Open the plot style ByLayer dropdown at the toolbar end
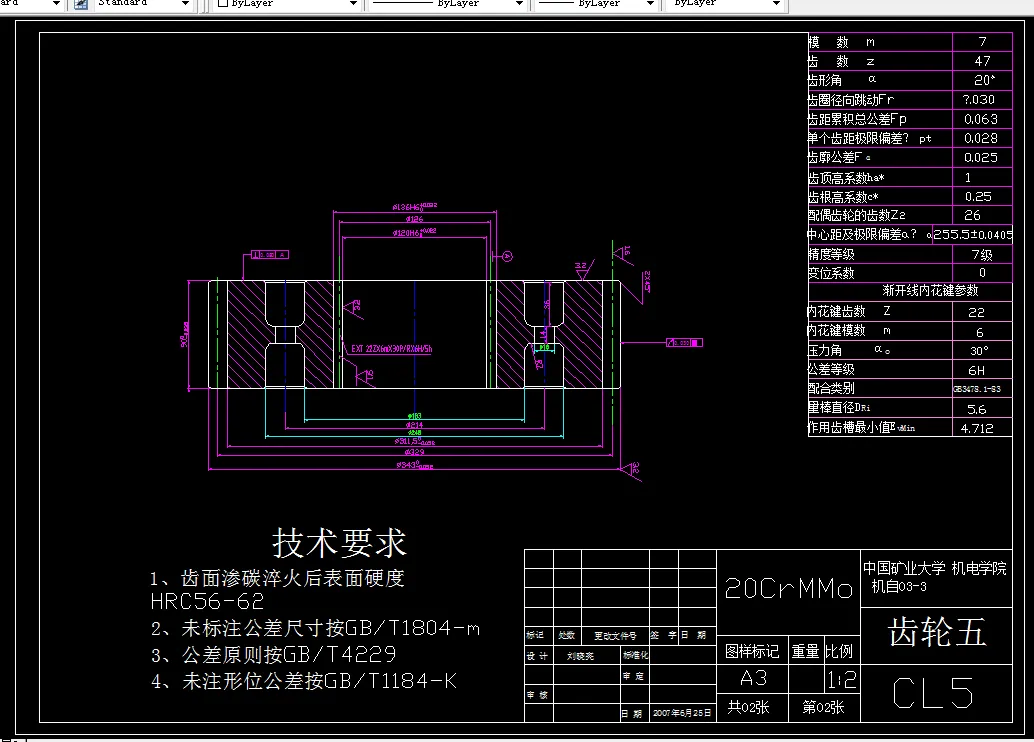The height and width of the screenshot is (742, 1034). [x=776, y=4]
